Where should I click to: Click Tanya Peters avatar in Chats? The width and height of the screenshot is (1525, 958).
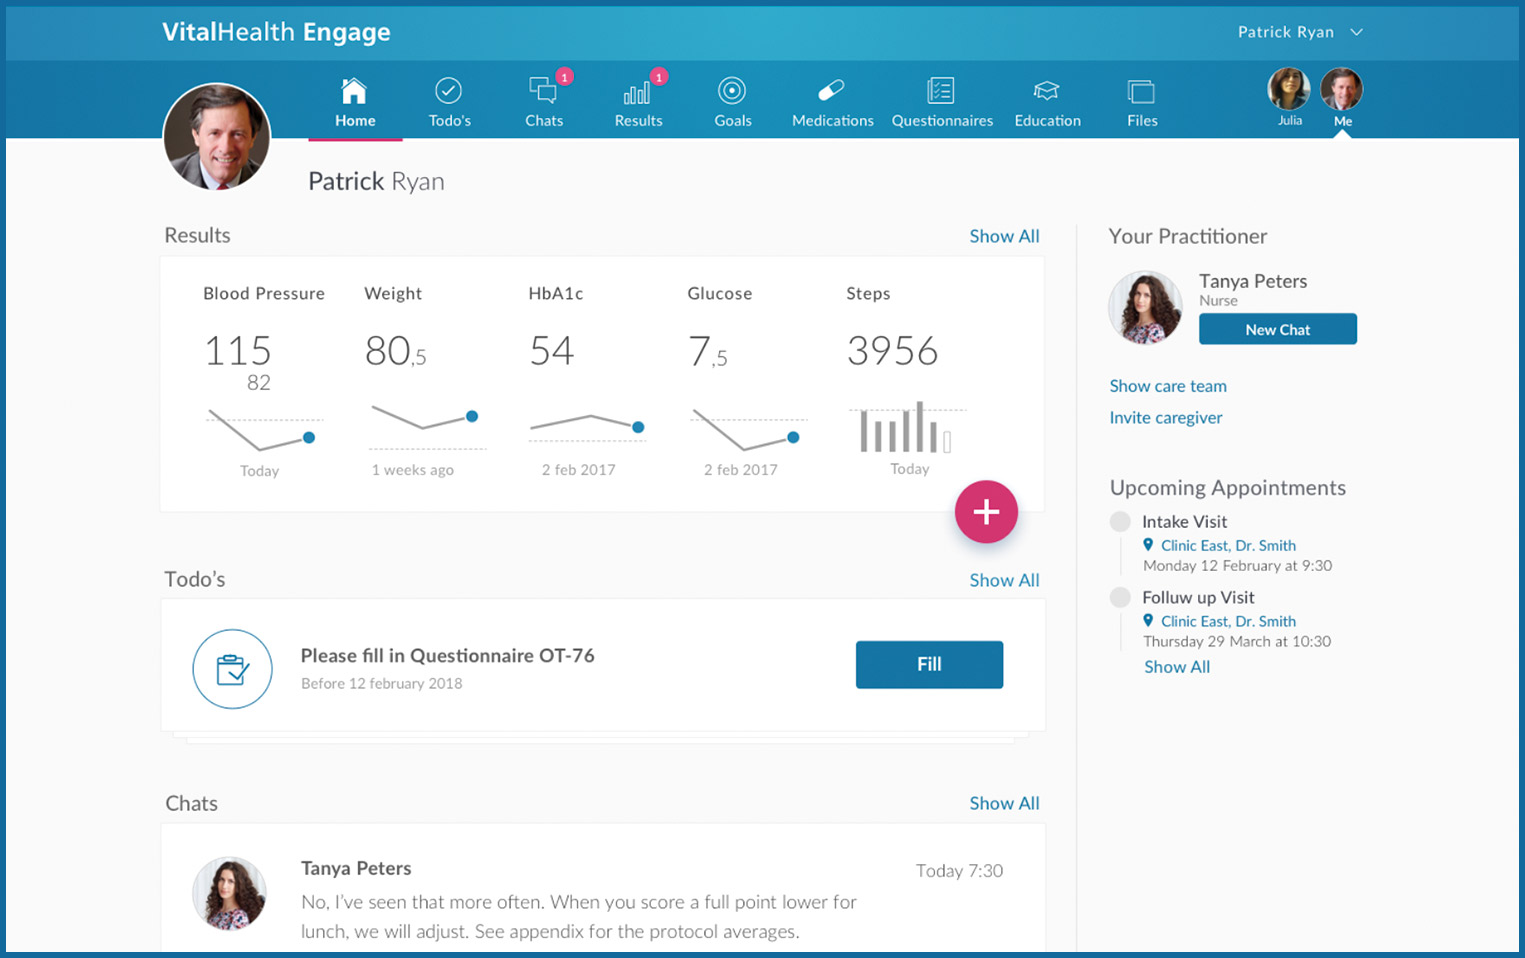(x=229, y=894)
